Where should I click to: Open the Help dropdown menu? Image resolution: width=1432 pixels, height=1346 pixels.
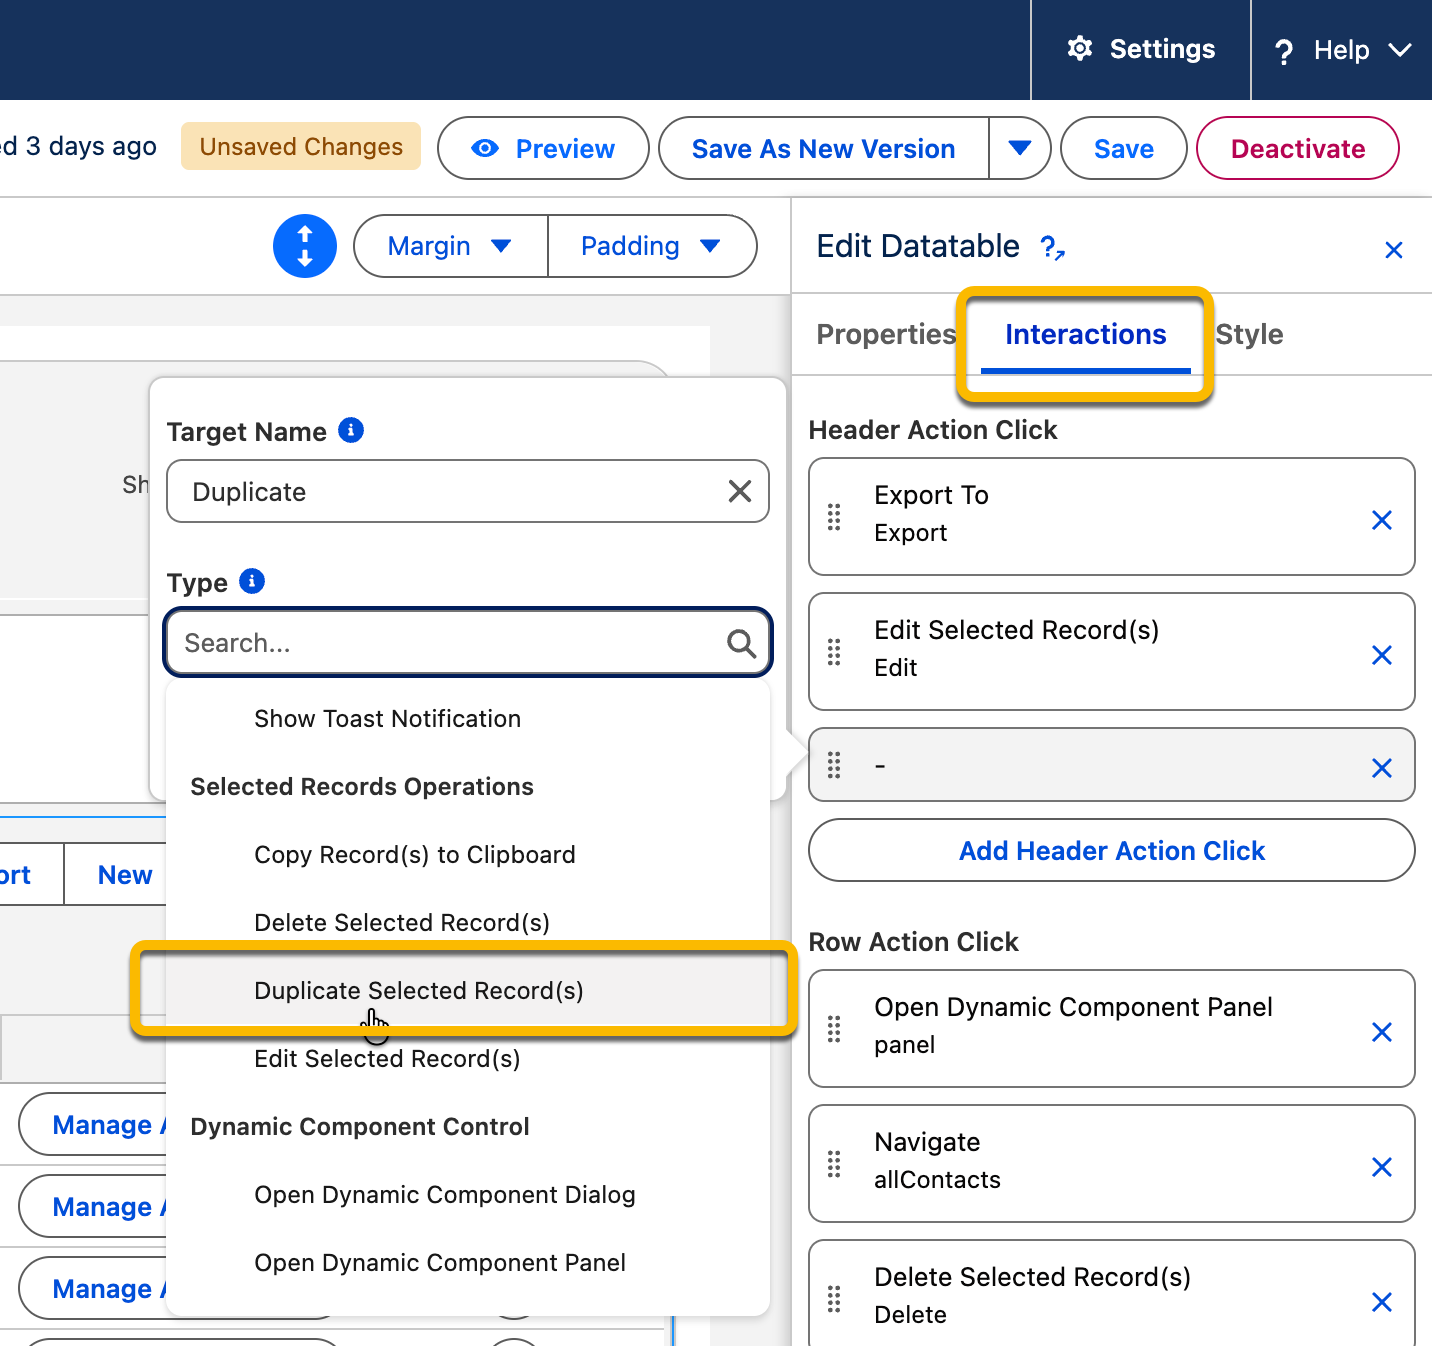click(1342, 50)
